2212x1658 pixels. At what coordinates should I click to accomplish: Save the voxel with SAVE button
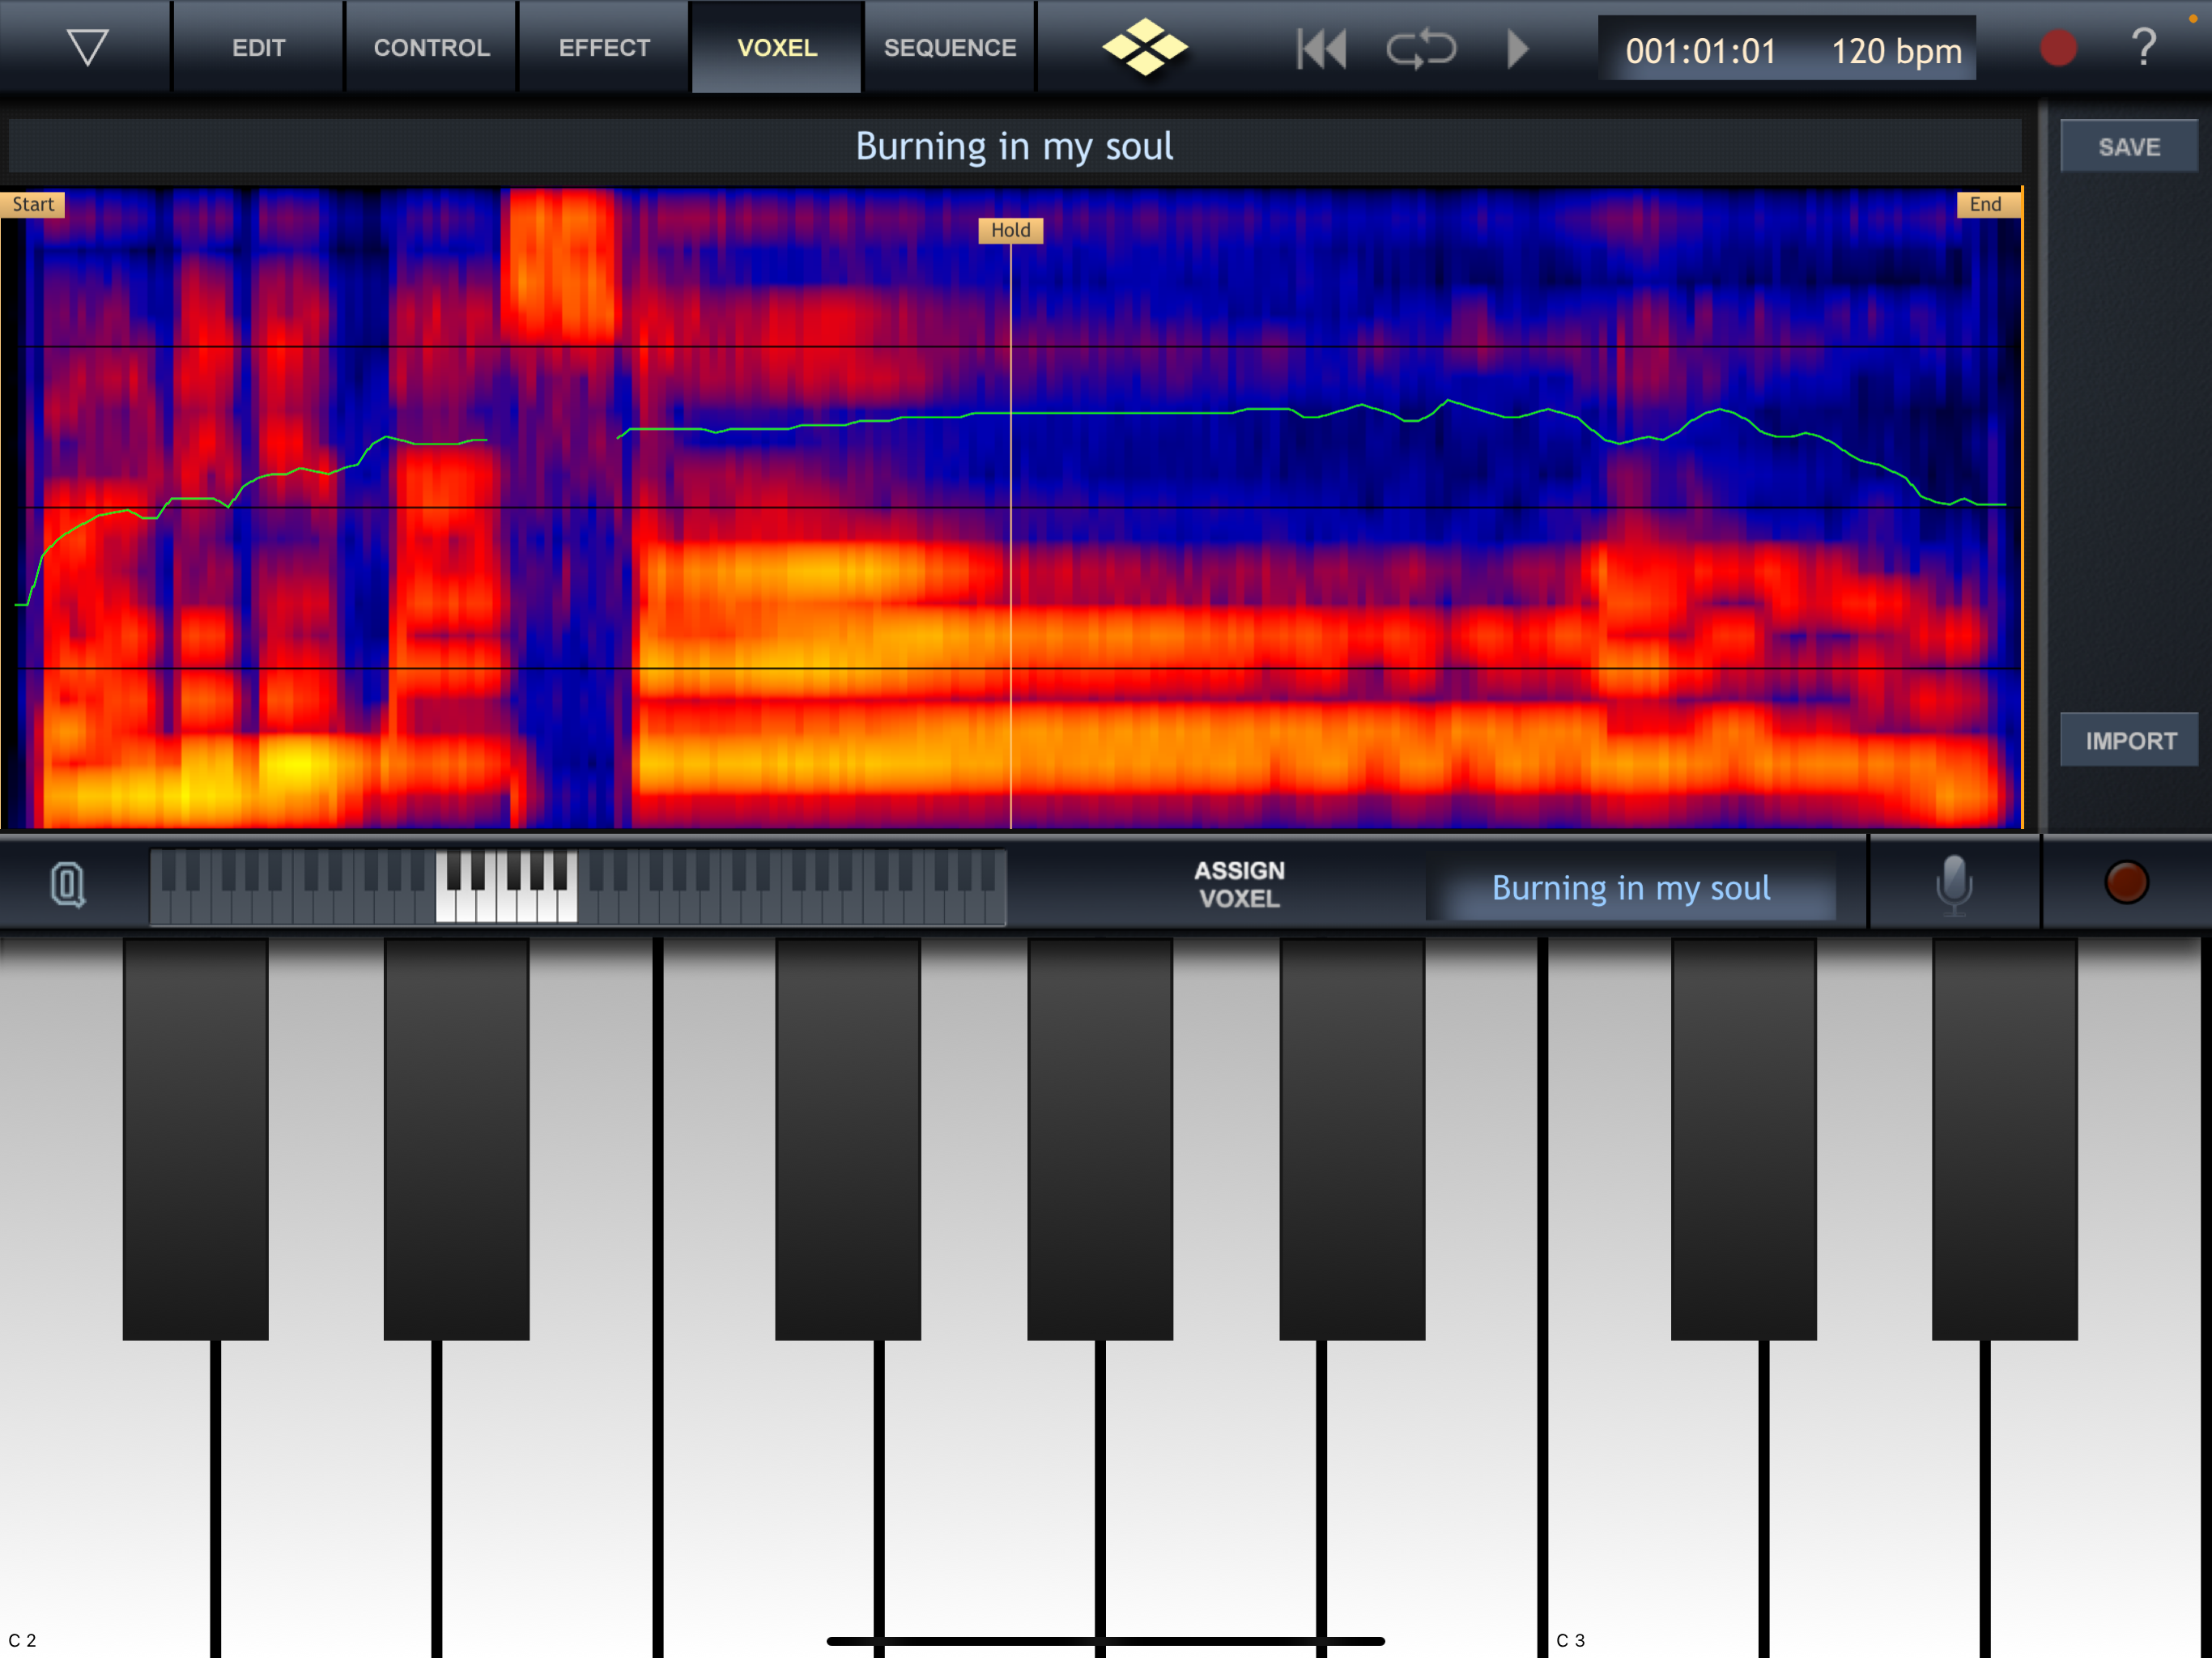(x=2129, y=147)
